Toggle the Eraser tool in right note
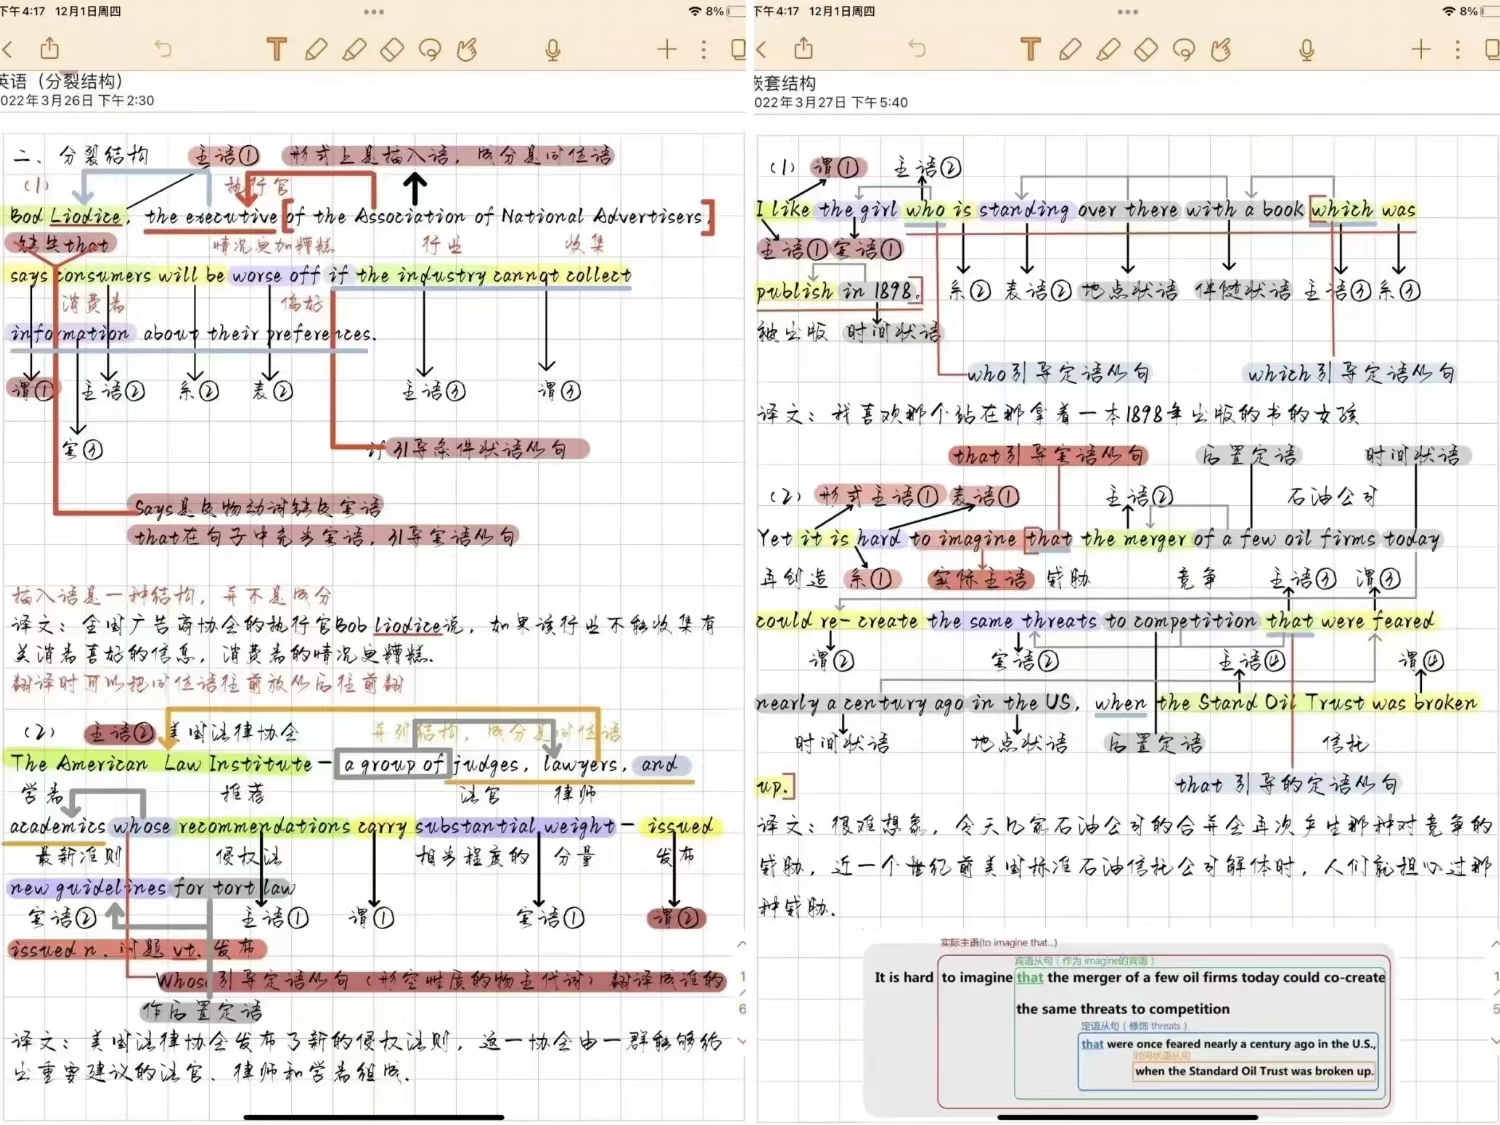The width and height of the screenshot is (1500, 1125). [x=1146, y=49]
